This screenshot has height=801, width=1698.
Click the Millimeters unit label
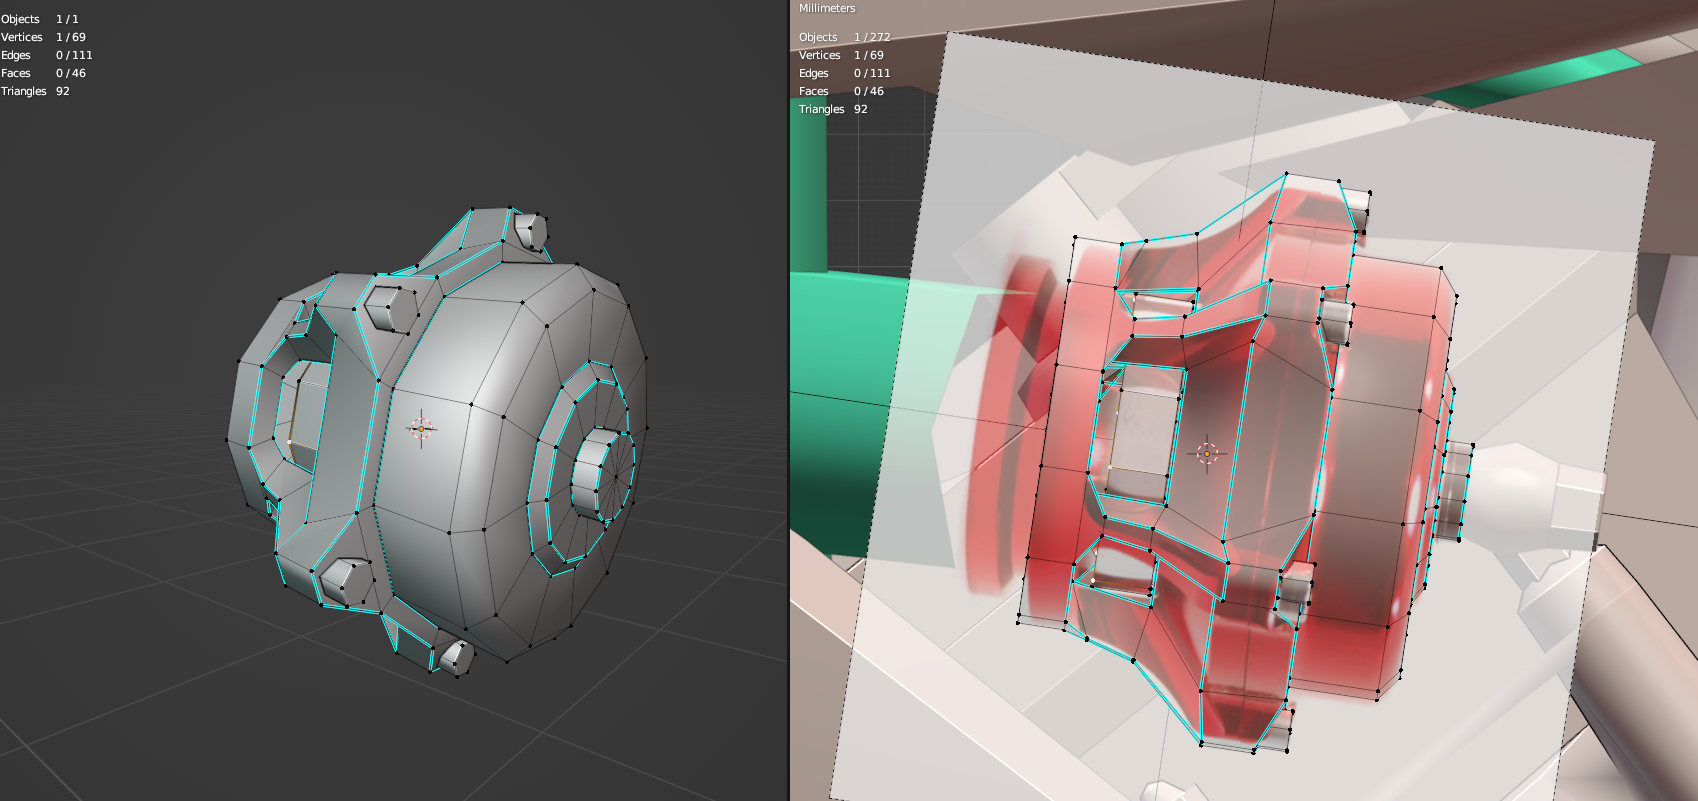[x=827, y=8]
